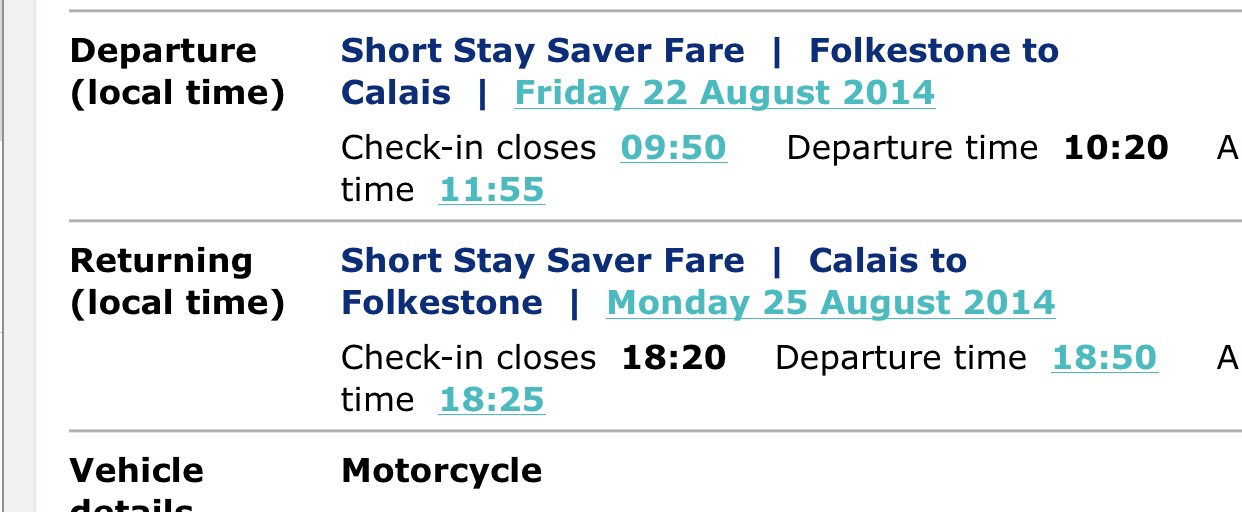The width and height of the screenshot is (1242, 512).
Task: Open the Monday 25 August 2014 link
Action: pos(830,303)
